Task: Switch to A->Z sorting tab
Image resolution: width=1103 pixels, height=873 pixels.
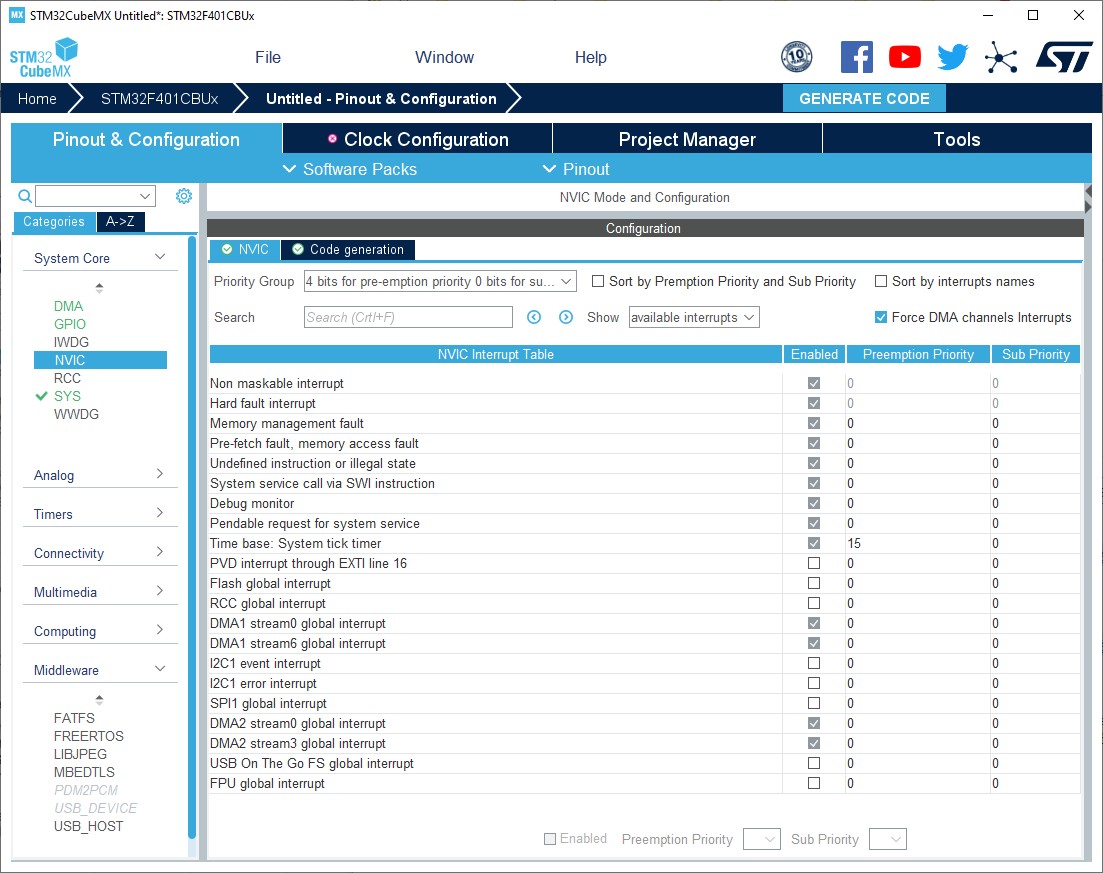Action: [x=120, y=222]
